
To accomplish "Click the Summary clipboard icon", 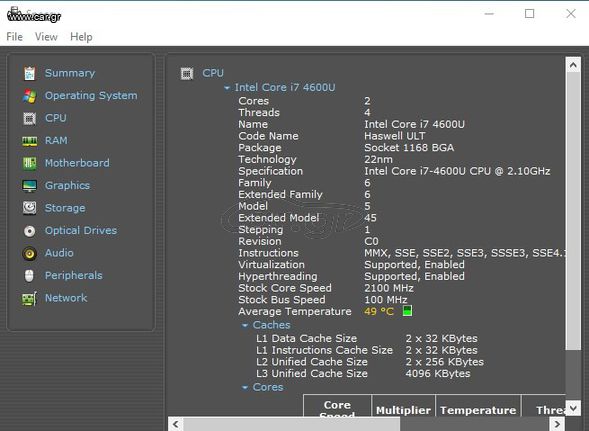I will point(29,73).
